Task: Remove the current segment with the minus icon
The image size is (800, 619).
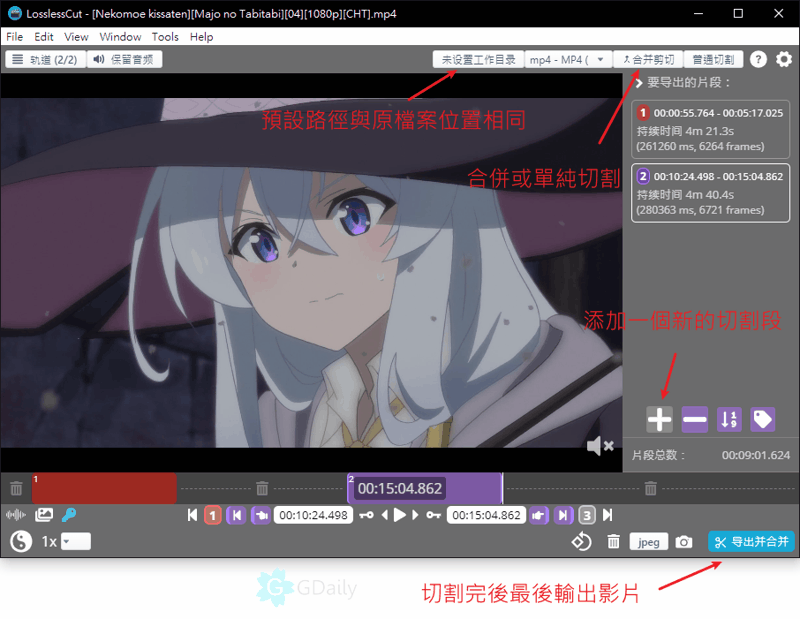Action: [x=694, y=419]
